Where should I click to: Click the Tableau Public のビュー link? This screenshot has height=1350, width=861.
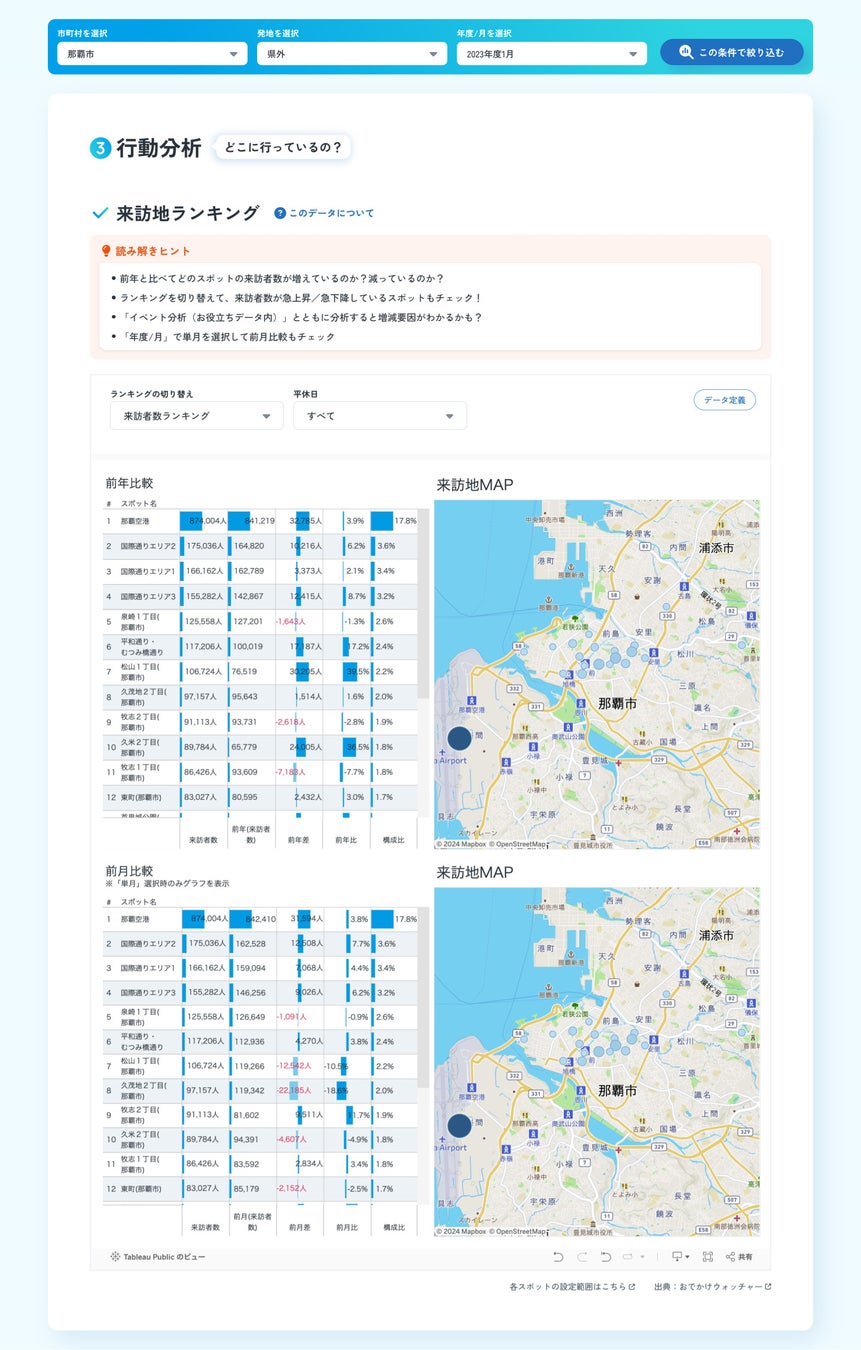click(158, 1256)
